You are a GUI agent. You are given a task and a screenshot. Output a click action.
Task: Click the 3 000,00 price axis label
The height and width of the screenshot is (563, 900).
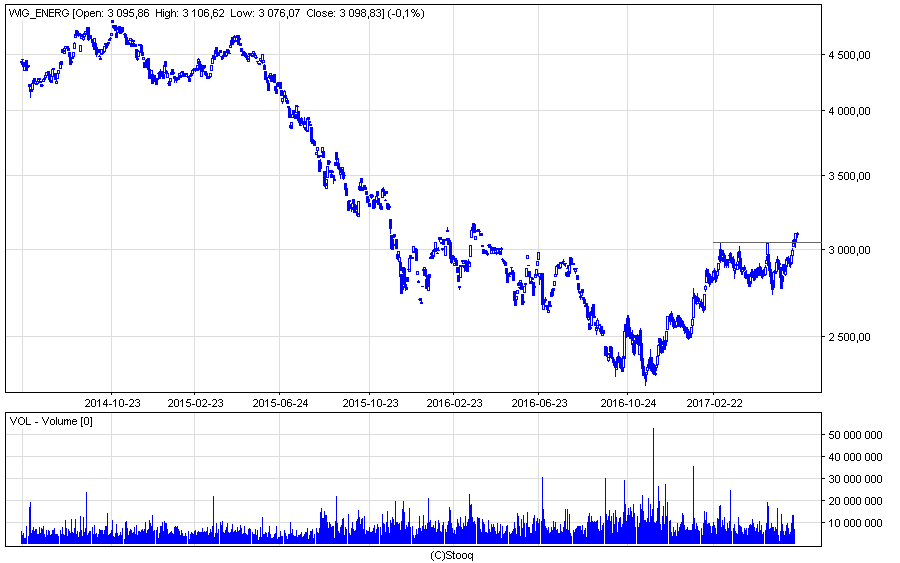849,250
